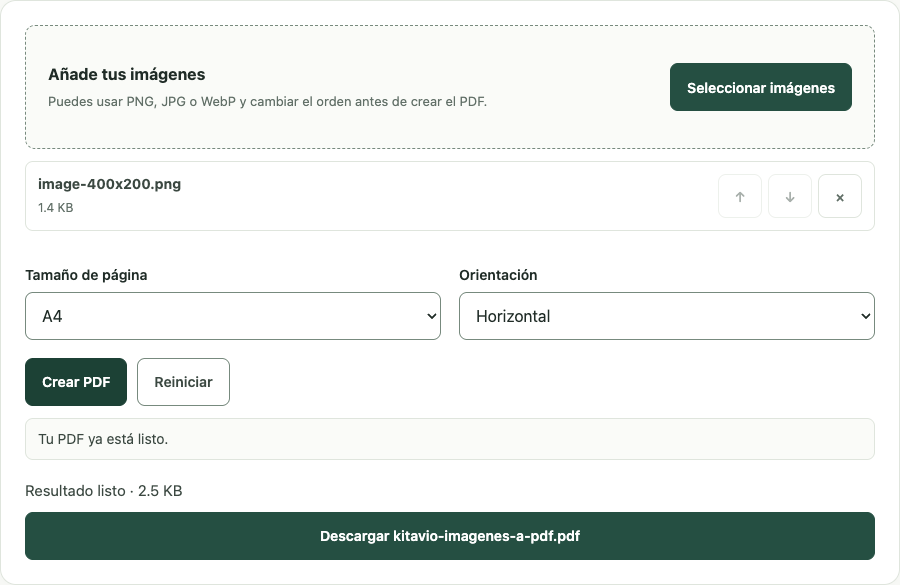Click the 'Resultado listo · 2.5 KB' text

[104, 491]
